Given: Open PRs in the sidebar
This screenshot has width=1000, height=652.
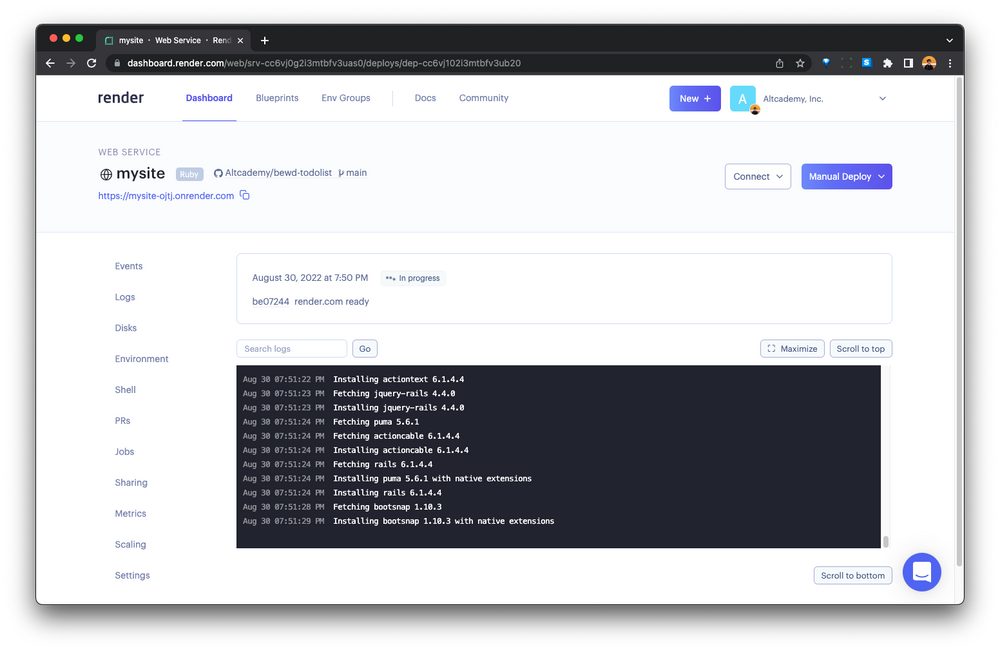Looking at the screenshot, I should 122,421.
